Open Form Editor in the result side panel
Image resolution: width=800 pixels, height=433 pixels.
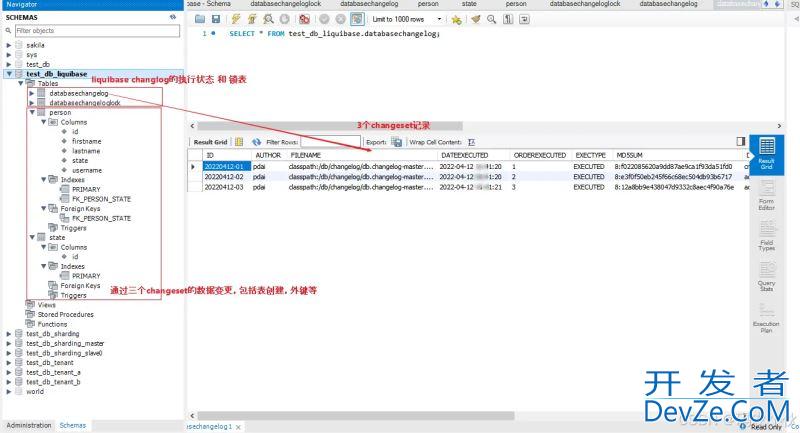tap(766, 196)
